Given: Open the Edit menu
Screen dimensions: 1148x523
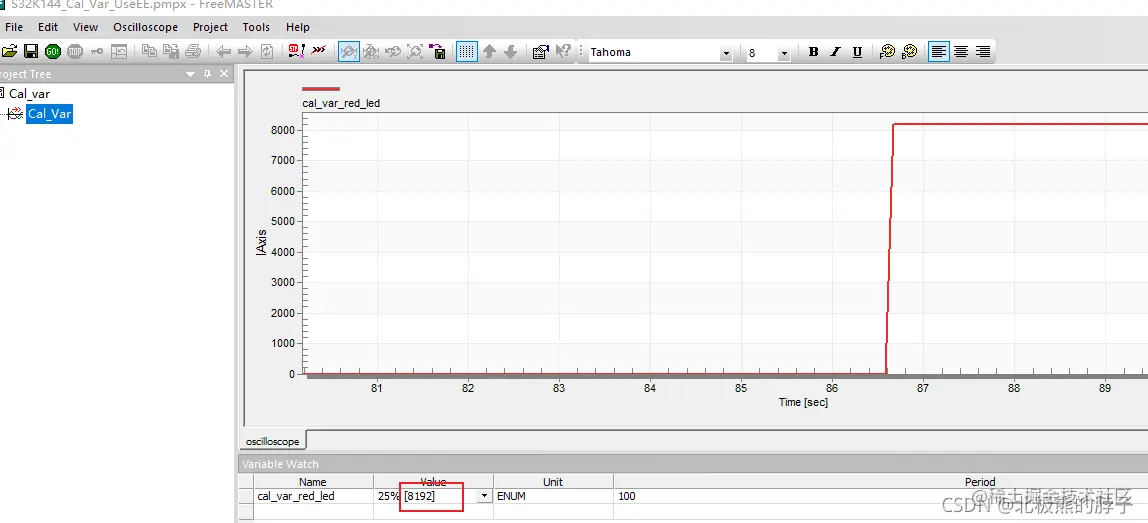Looking at the screenshot, I should coord(48,27).
